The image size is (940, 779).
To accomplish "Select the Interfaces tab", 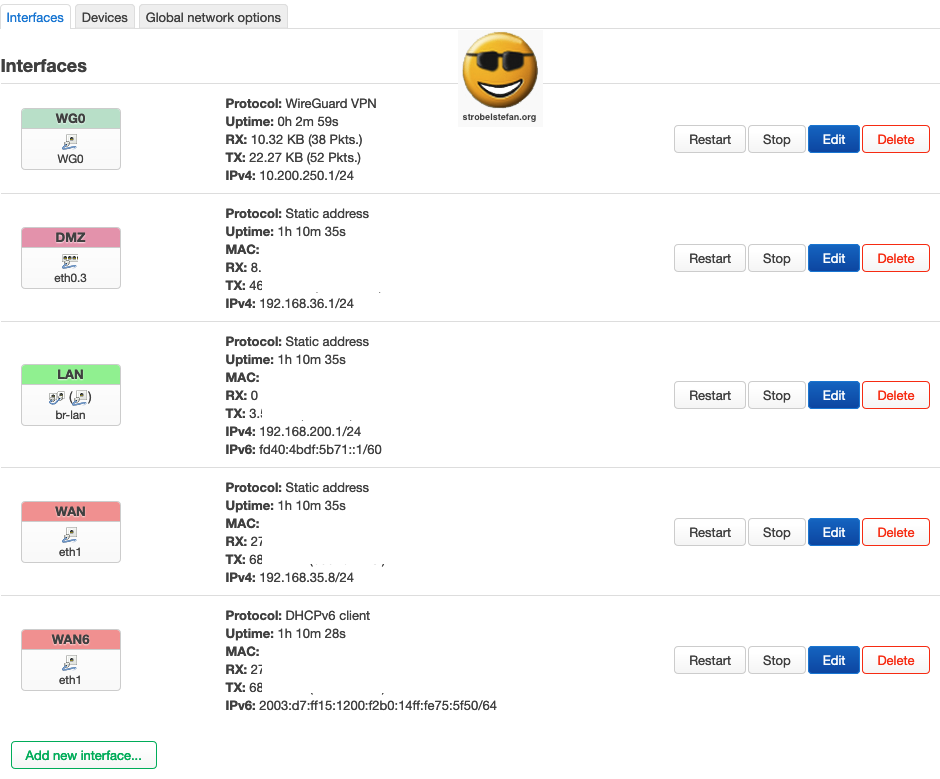I will (35, 17).
